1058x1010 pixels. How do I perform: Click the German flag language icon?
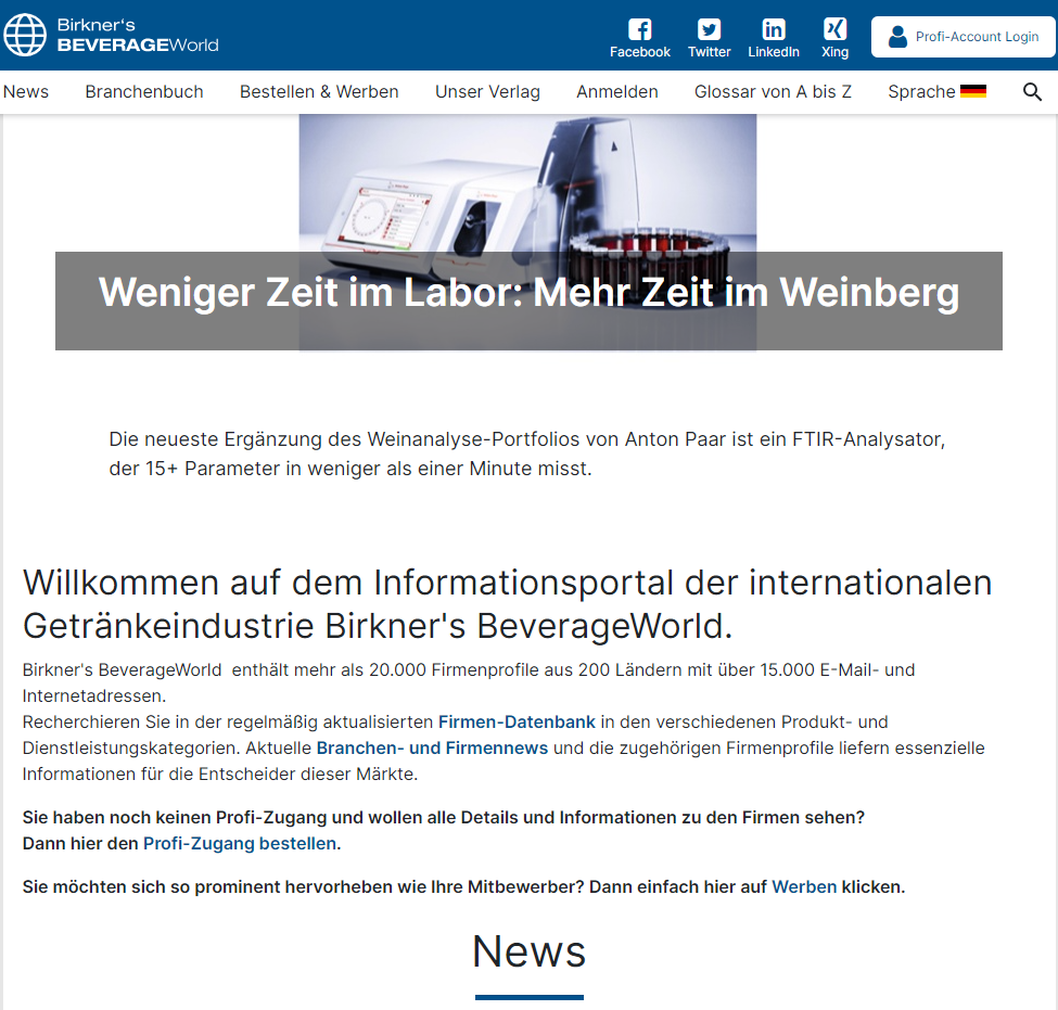click(973, 91)
